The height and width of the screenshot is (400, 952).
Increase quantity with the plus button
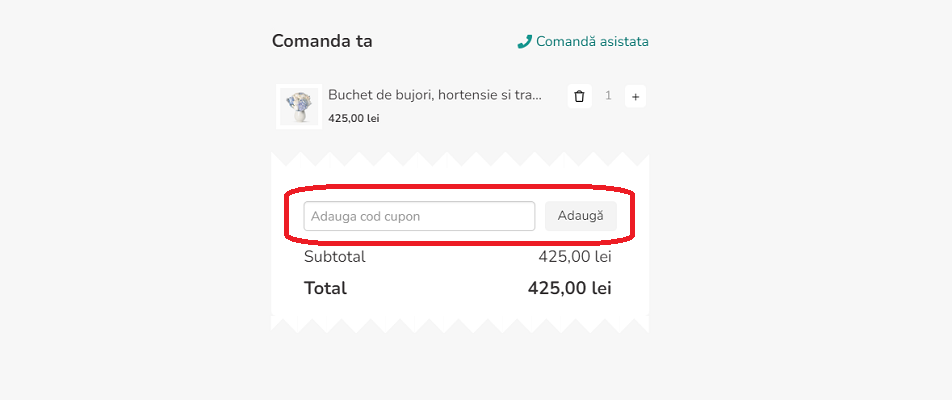[x=636, y=97]
